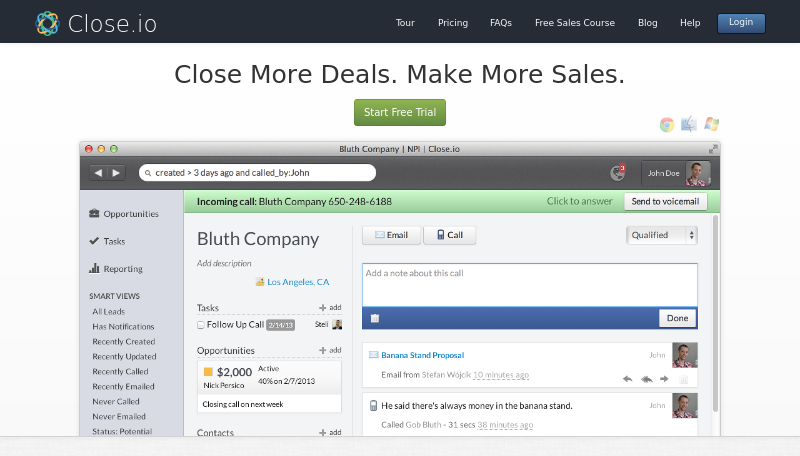Click the Close.io logo icon

[47, 23]
